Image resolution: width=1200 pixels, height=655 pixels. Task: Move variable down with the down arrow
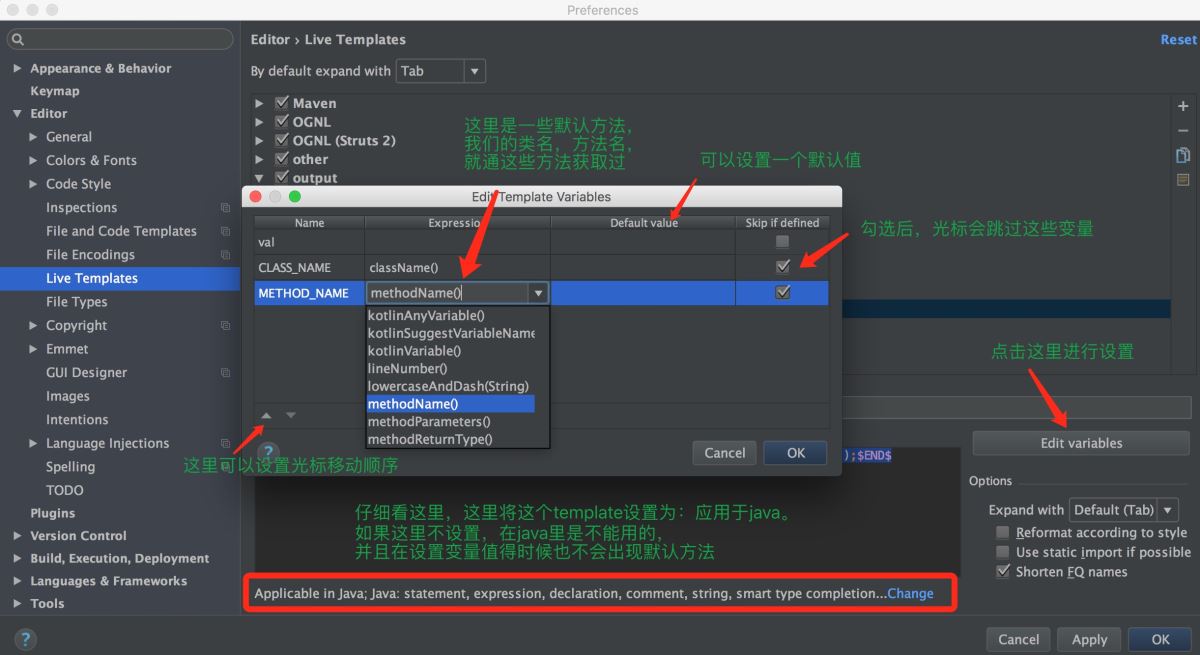tap(291, 415)
